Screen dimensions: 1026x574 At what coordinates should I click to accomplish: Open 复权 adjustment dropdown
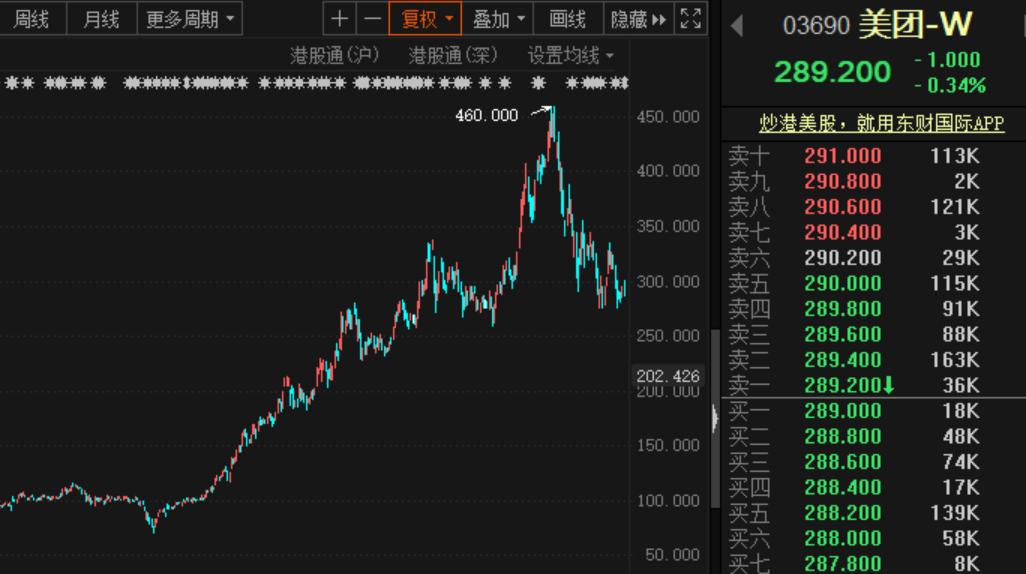click(425, 18)
